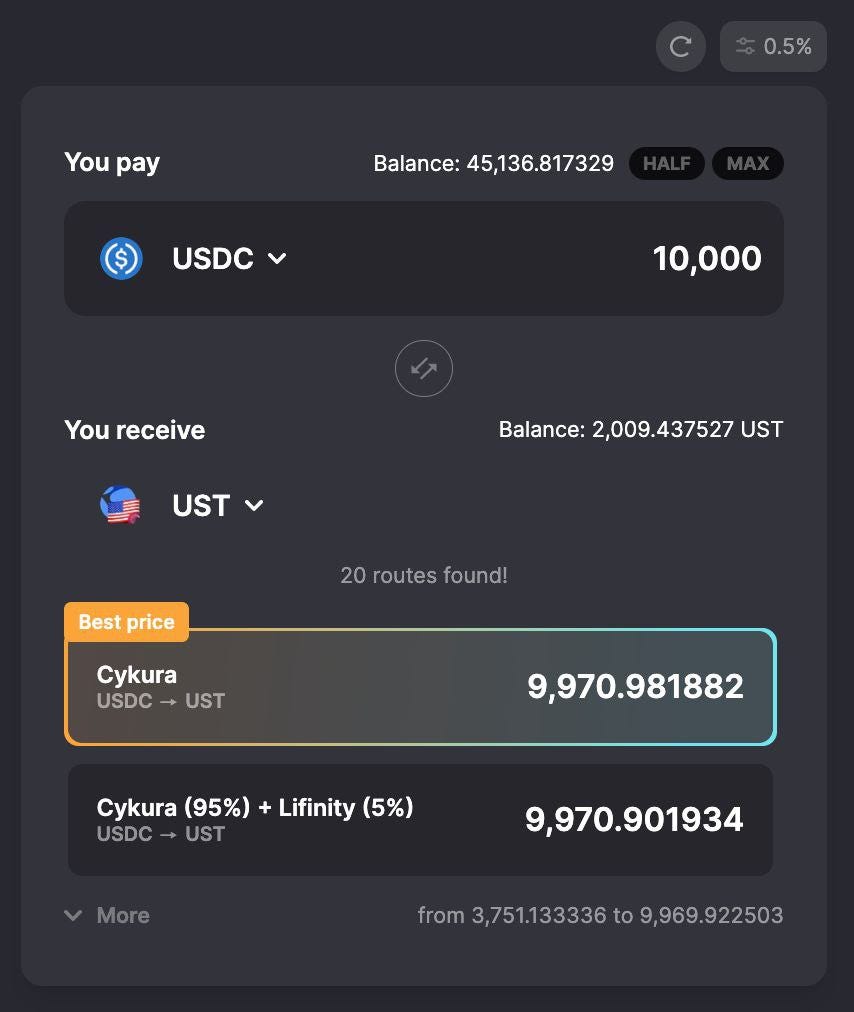Use MAX balance amount
This screenshot has height=1012, width=854.
(747, 163)
